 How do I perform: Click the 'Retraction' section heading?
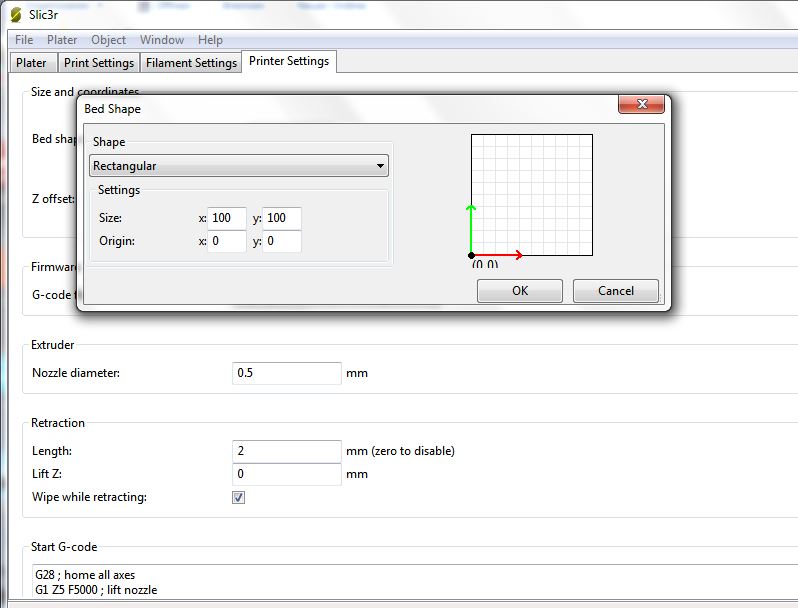click(x=58, y=423)
